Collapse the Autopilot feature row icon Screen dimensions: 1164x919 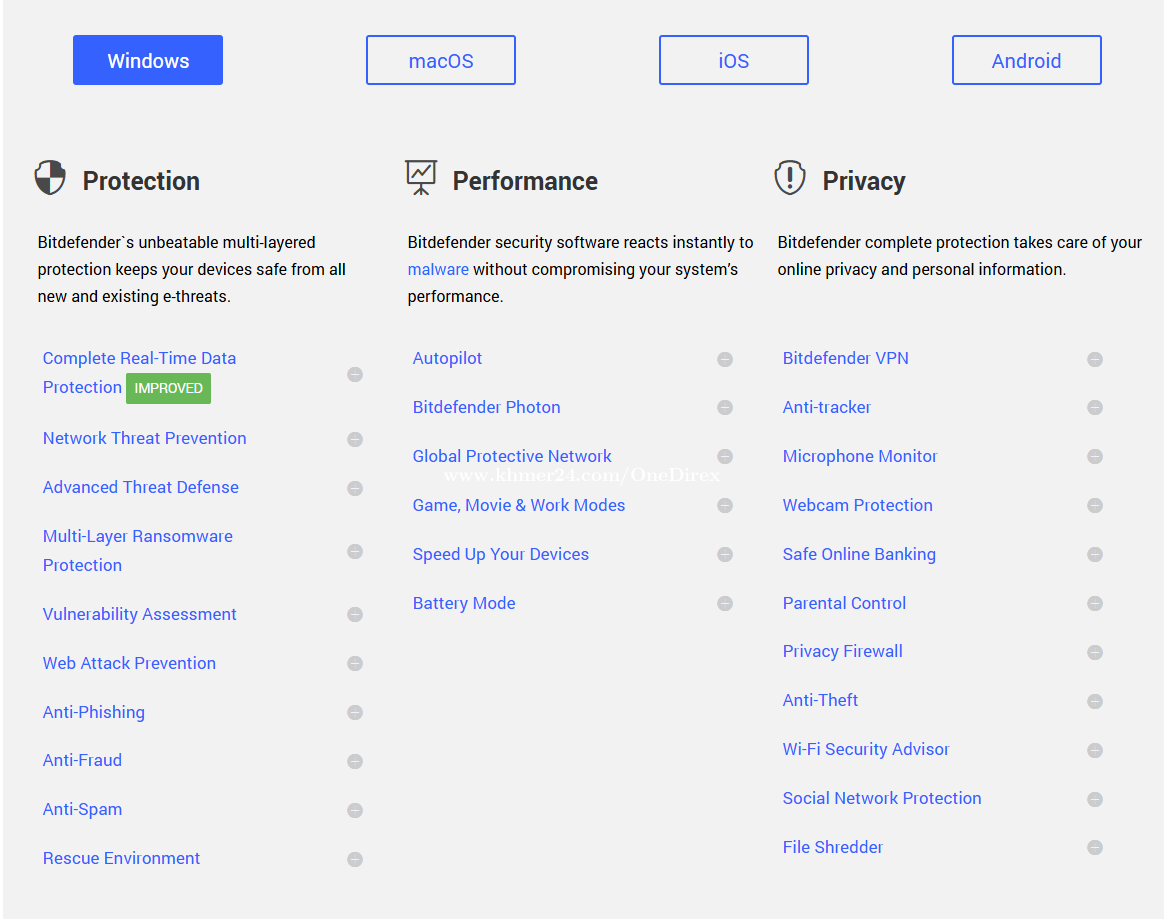coord(725,359)
